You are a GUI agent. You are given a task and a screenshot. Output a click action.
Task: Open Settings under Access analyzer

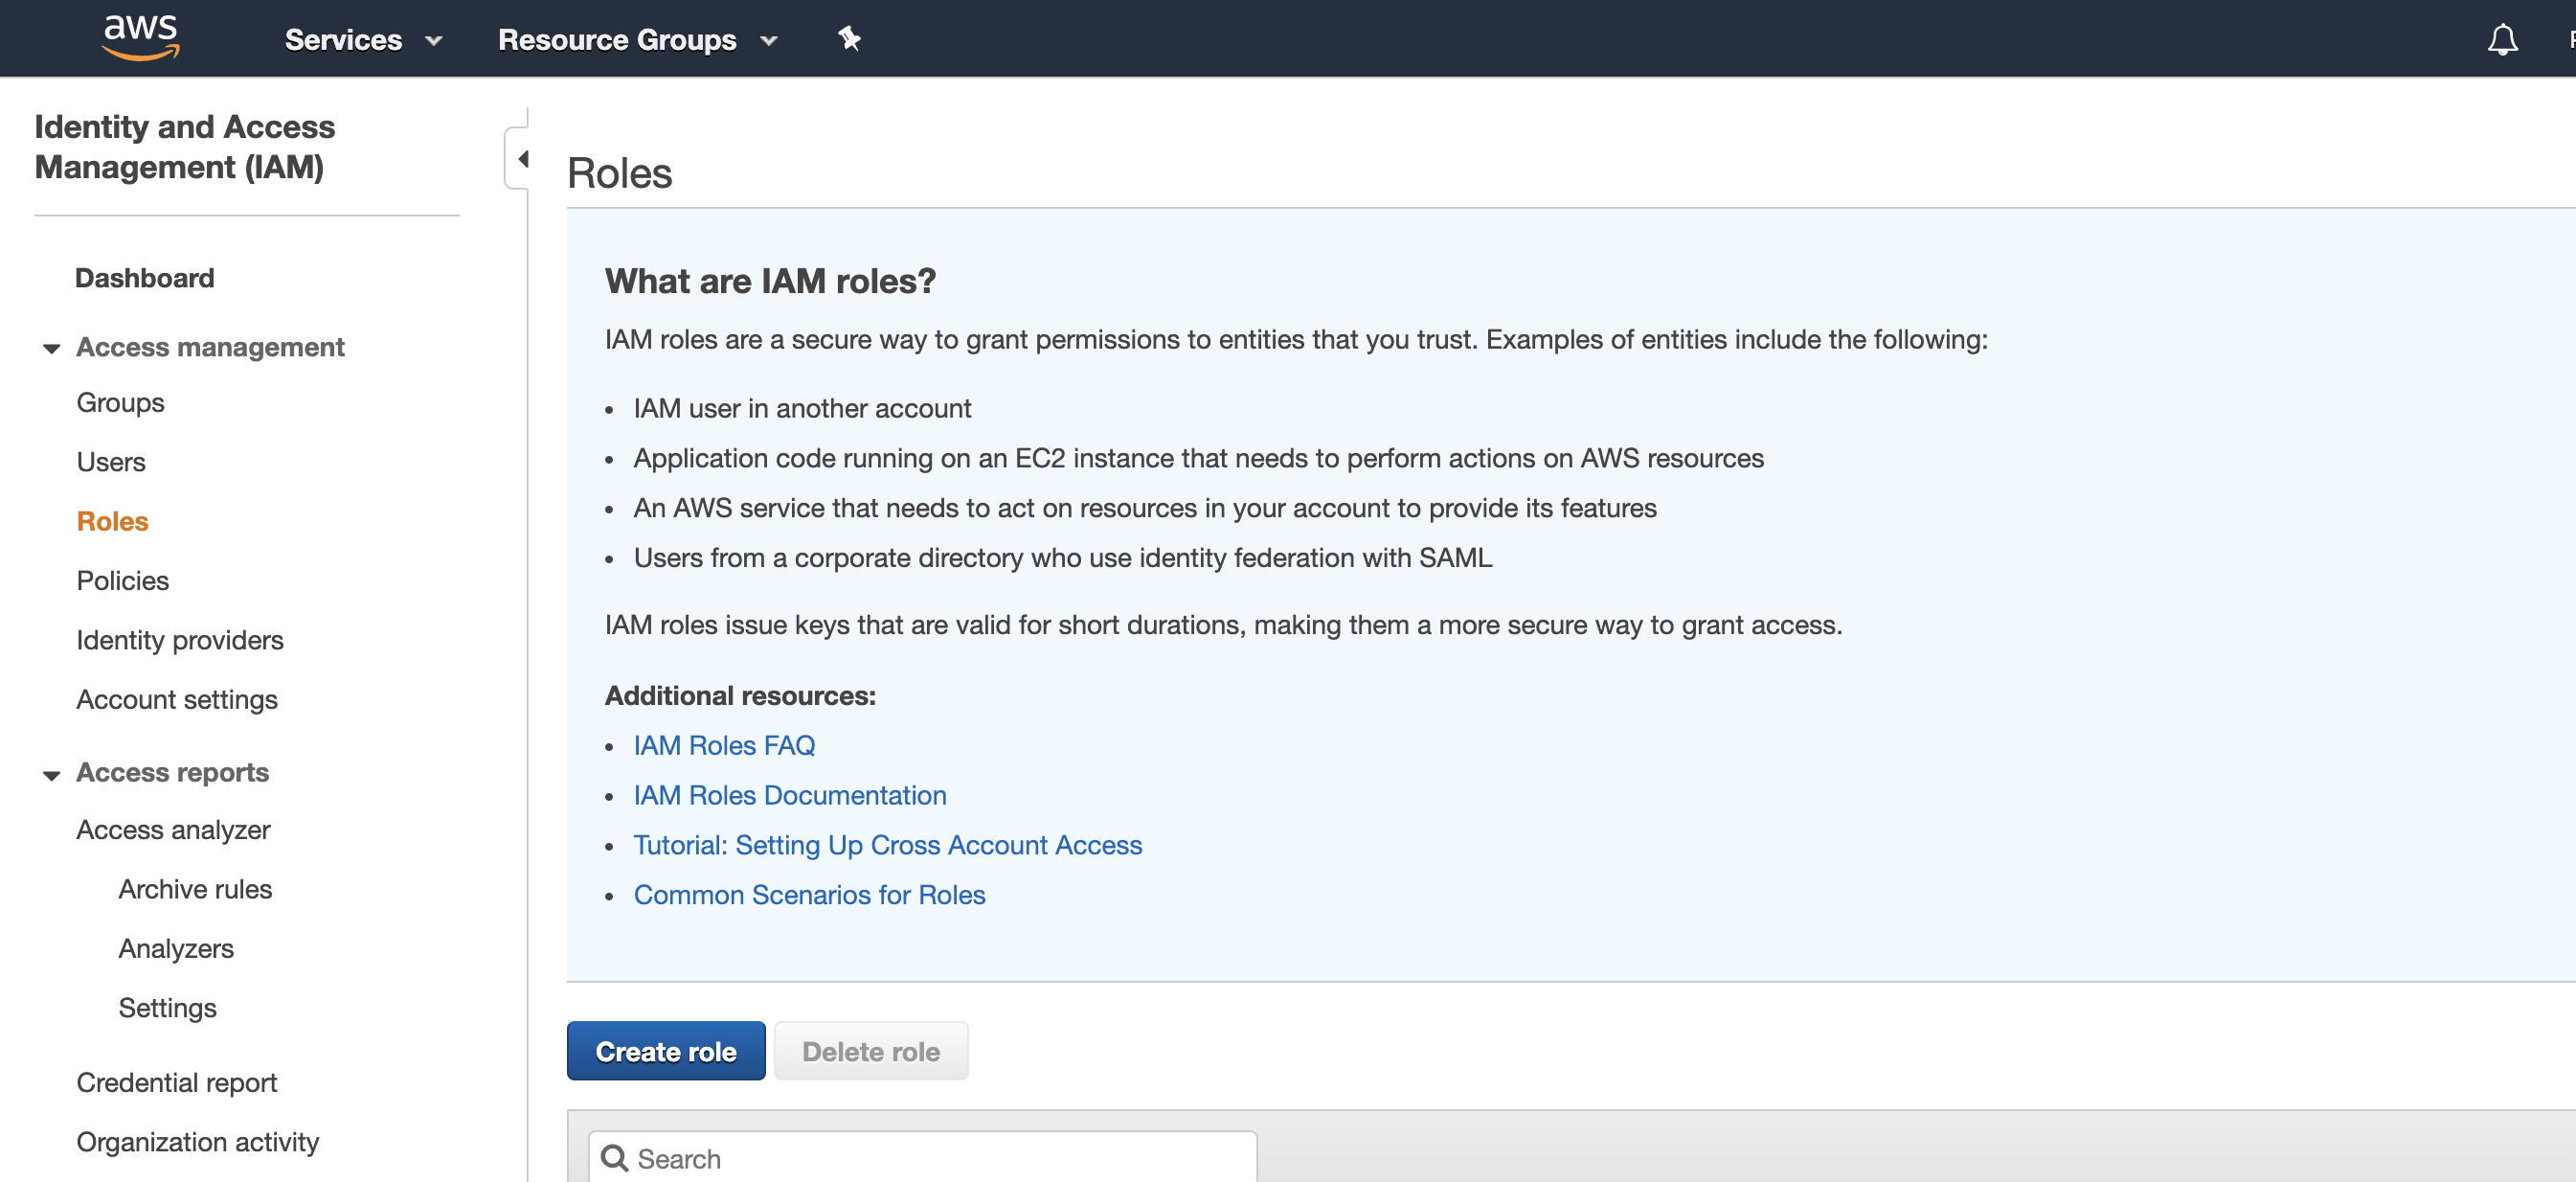168,1008
